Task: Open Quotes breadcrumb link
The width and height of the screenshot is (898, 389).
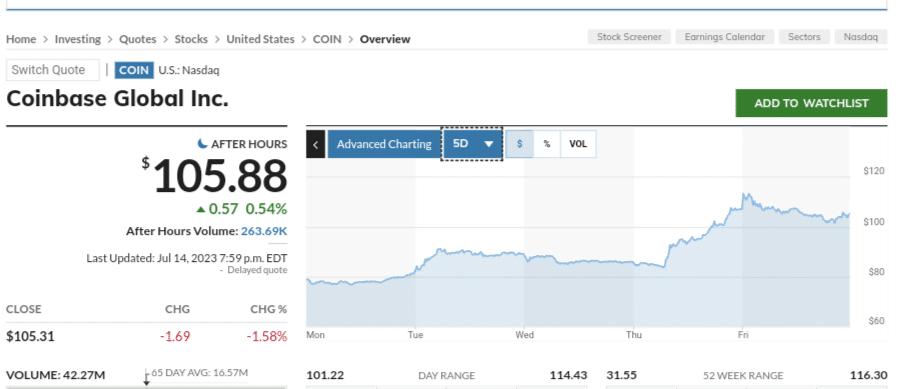Action: 137,39
